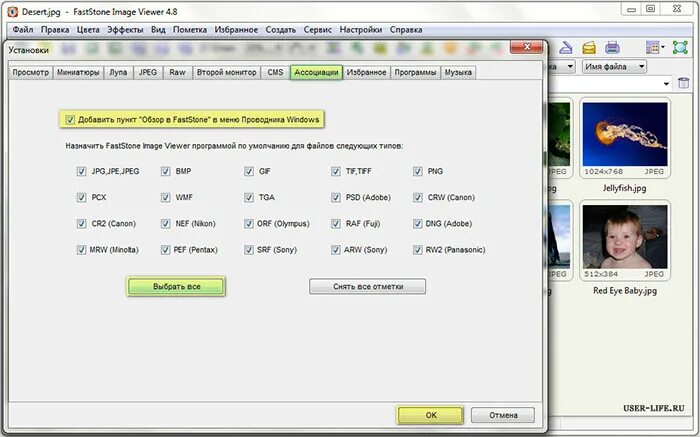Switch to the Миниатюры tab
This screenshot has height=437, width=700.
click(78, 72)
